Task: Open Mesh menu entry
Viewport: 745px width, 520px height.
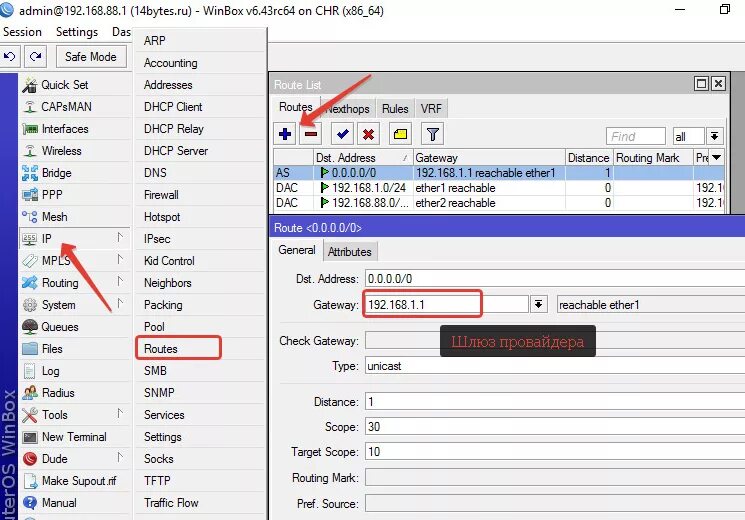Action: (75, 217)
